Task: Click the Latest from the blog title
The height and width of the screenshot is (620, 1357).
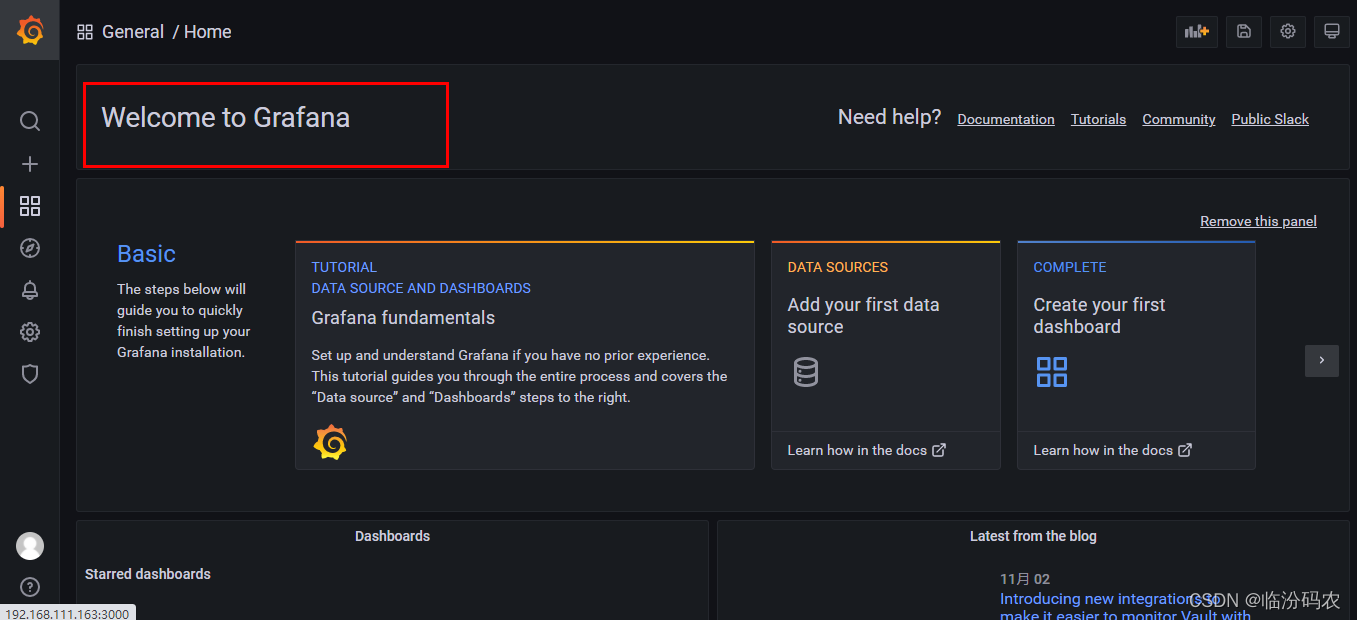Action: click(x=1033, y=536)
